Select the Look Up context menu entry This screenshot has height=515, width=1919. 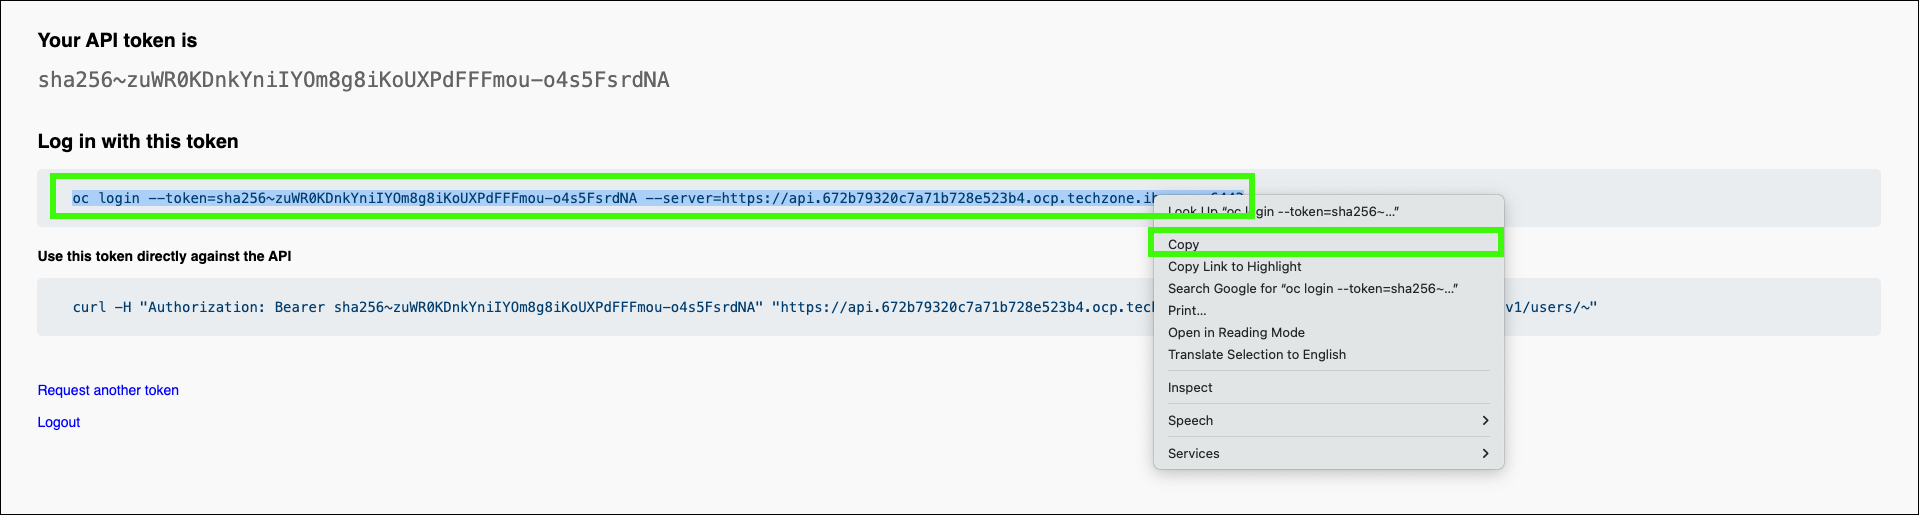[1283, 211]
